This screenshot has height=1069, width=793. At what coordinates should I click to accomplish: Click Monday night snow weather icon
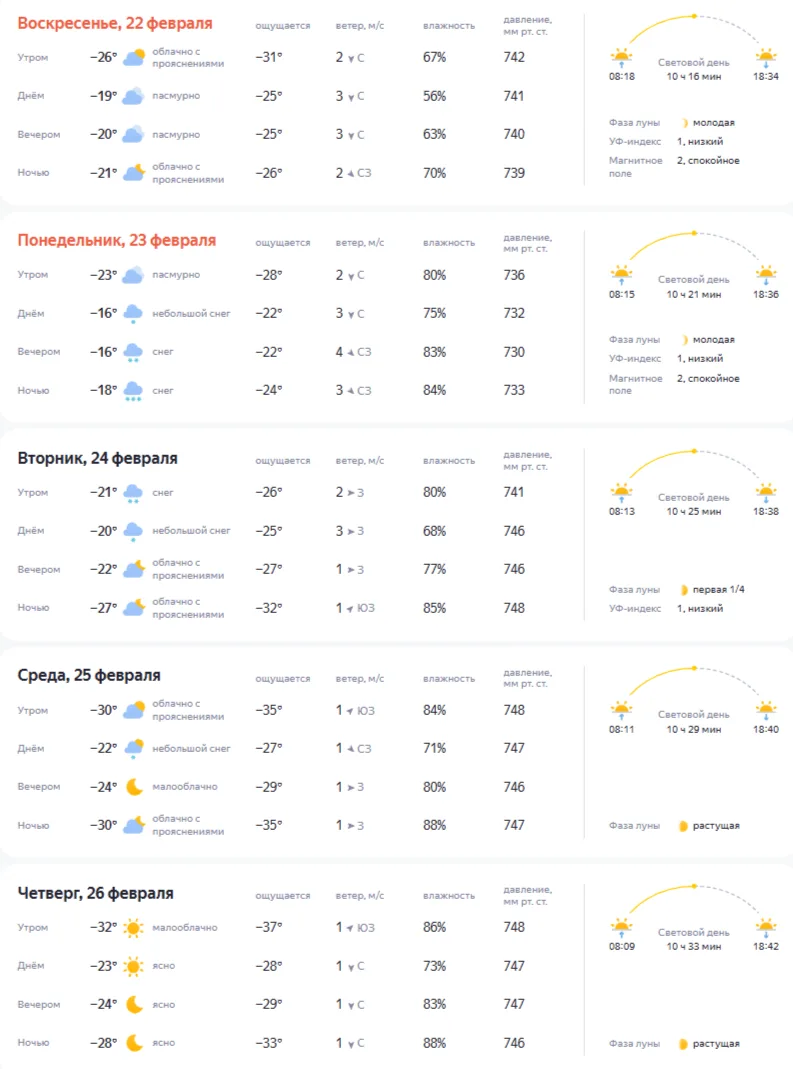point(134,391)
